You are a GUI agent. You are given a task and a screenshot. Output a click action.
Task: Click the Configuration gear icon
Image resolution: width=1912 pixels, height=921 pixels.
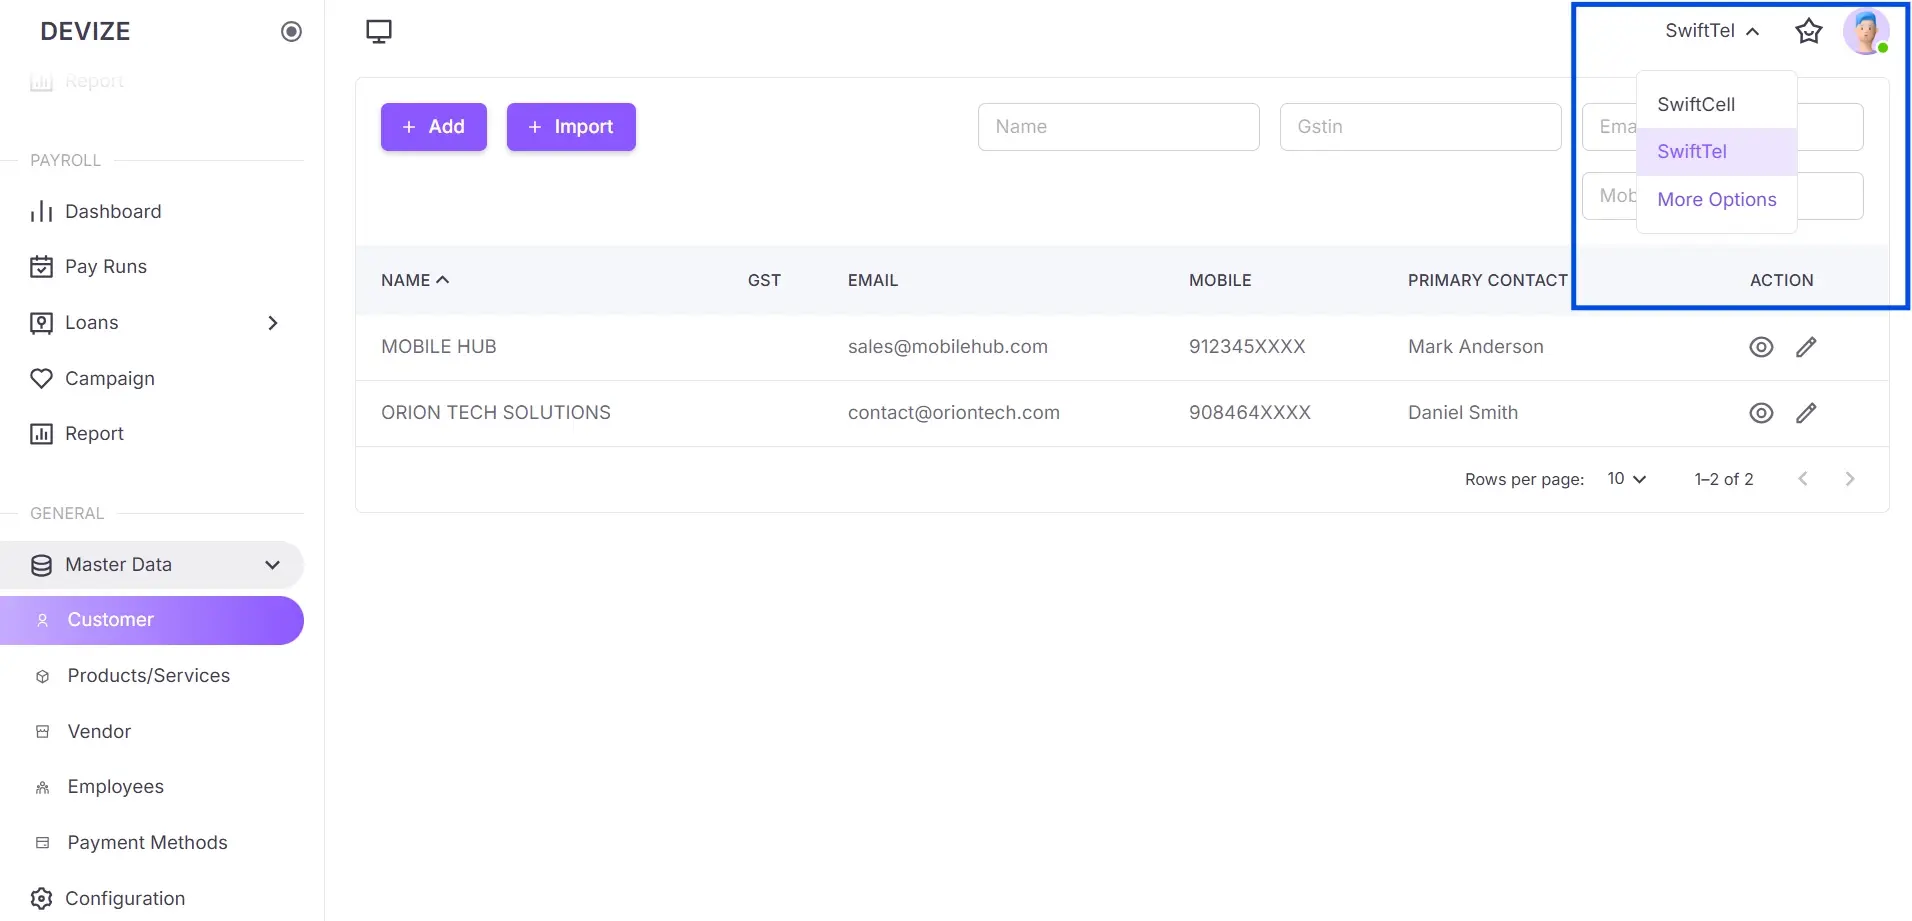coord(41,899)
